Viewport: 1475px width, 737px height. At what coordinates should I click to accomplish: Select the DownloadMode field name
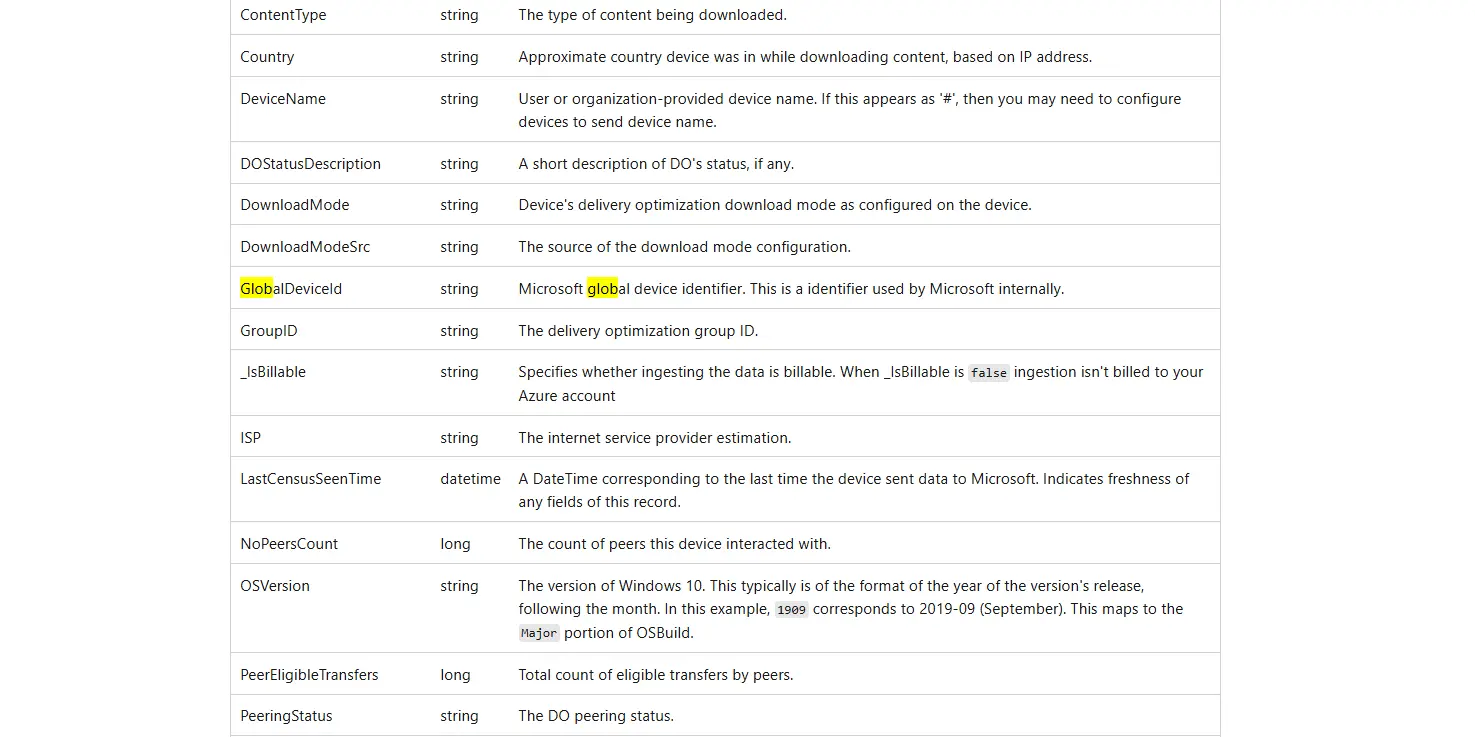point(295,205)
